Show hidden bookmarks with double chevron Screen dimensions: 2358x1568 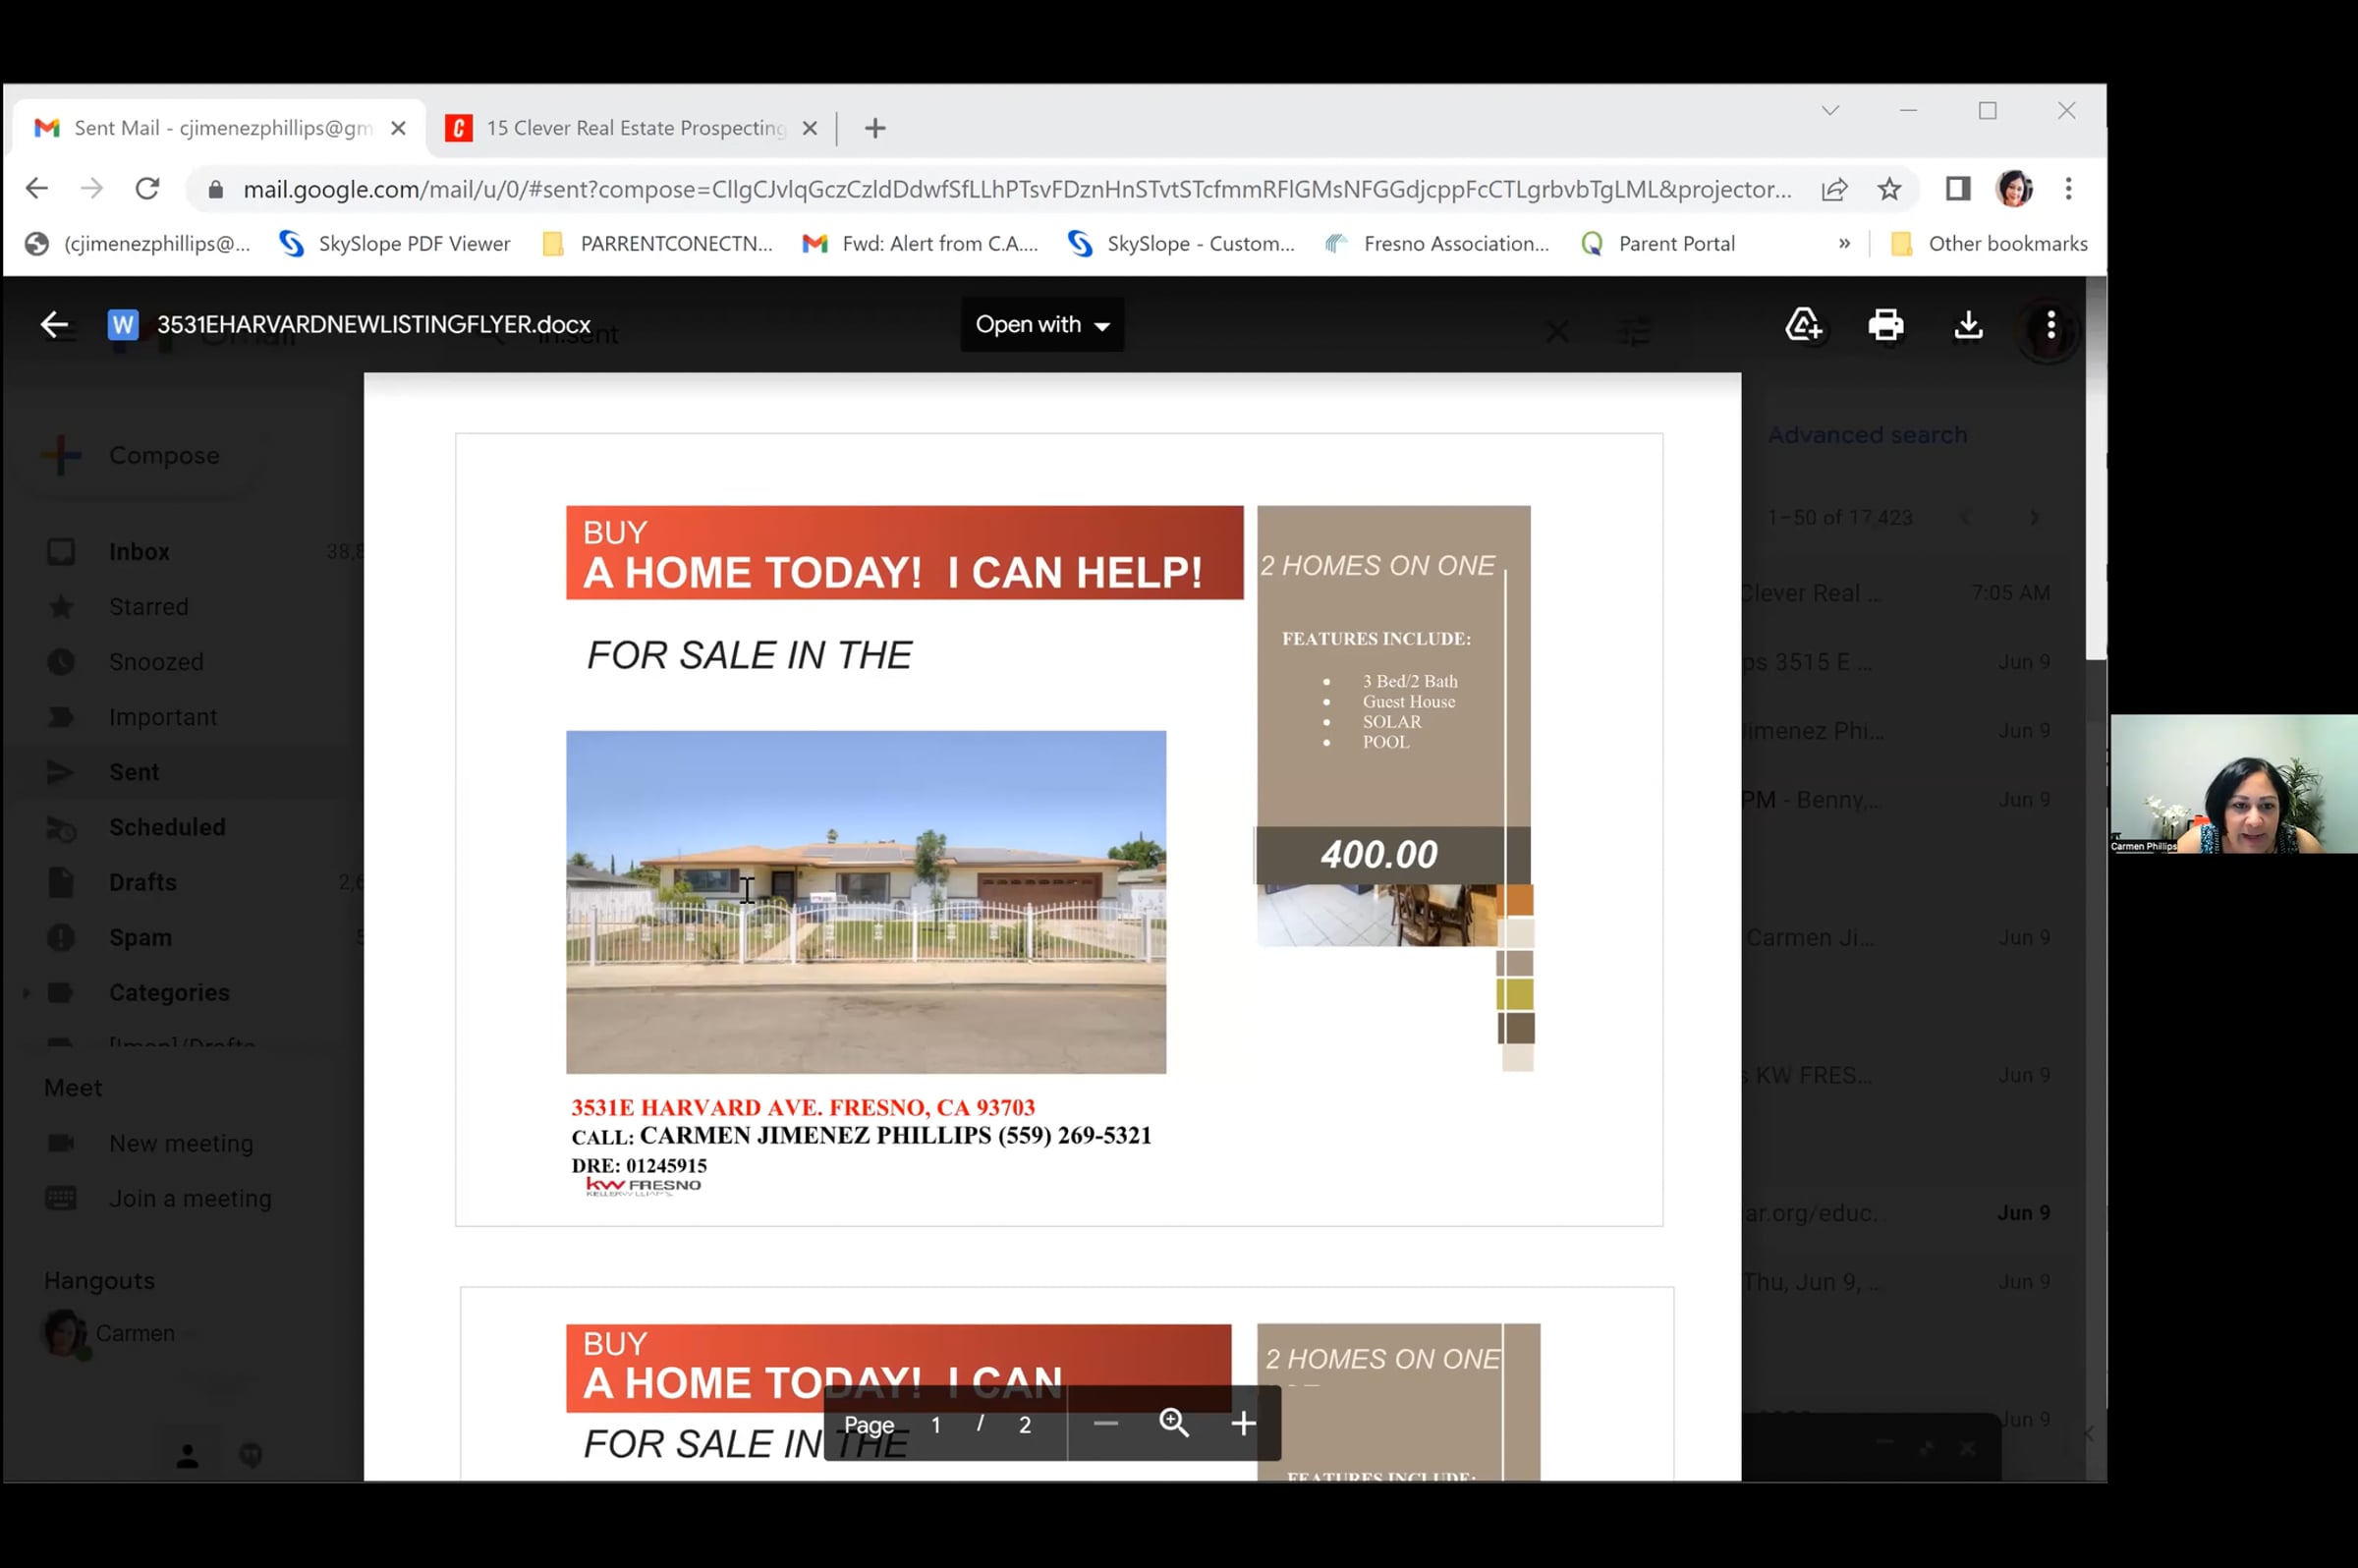tap(1844, 244)
